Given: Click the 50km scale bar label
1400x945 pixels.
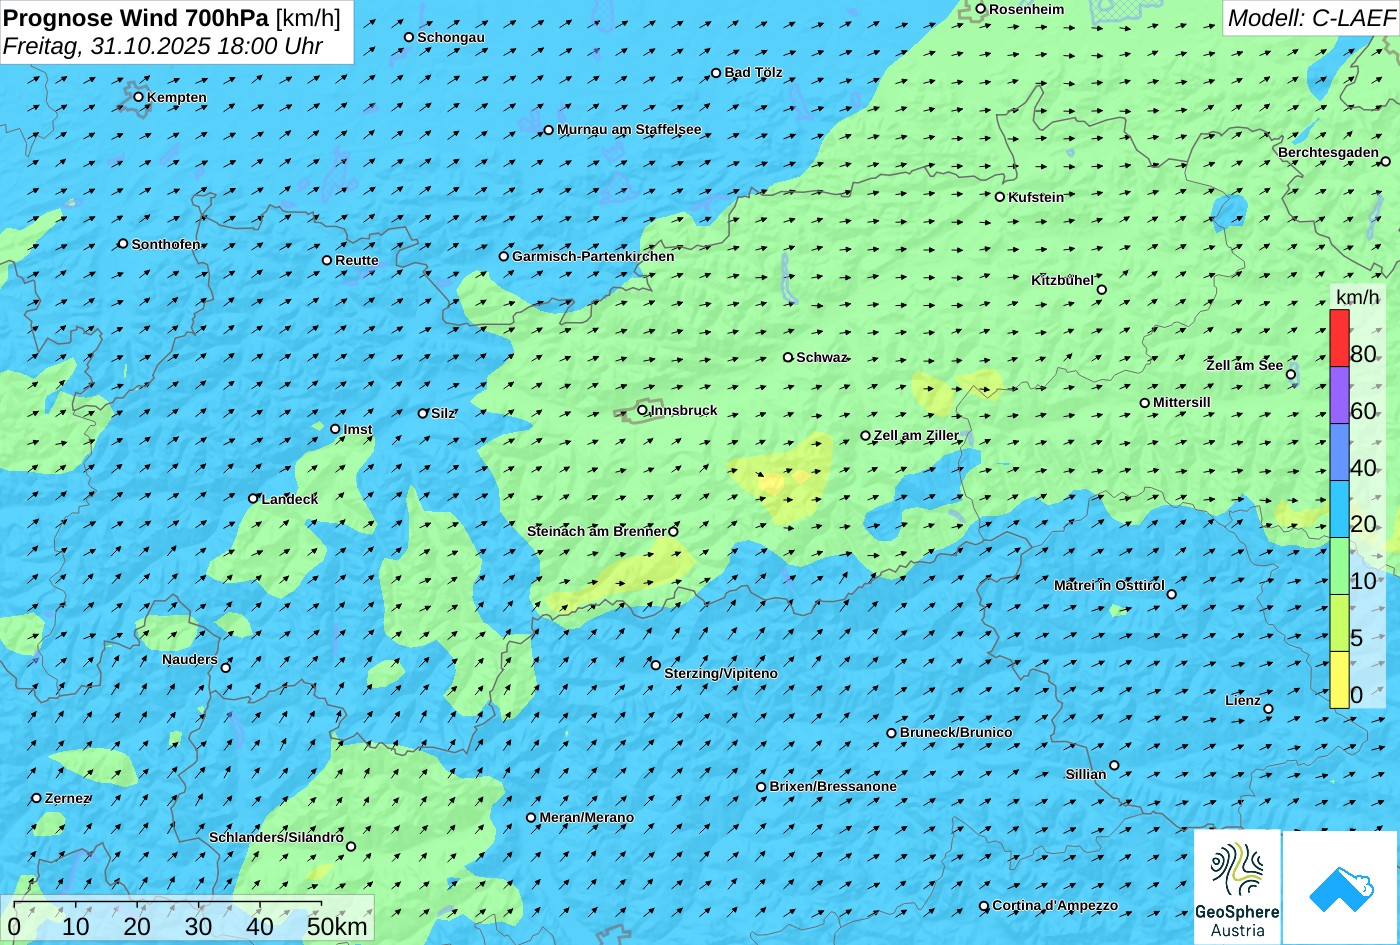Looking at the screenshot, I should point(337,926).
